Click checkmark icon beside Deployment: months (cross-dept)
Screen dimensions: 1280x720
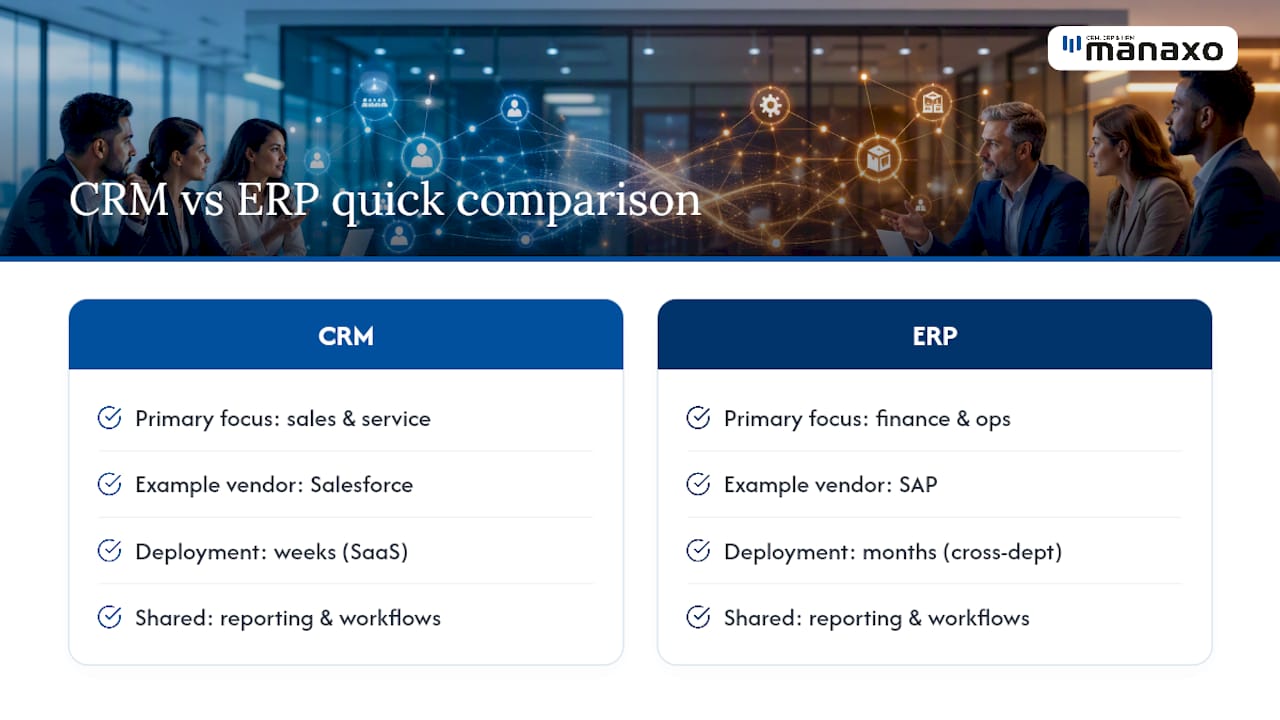[x=698, y=551]
